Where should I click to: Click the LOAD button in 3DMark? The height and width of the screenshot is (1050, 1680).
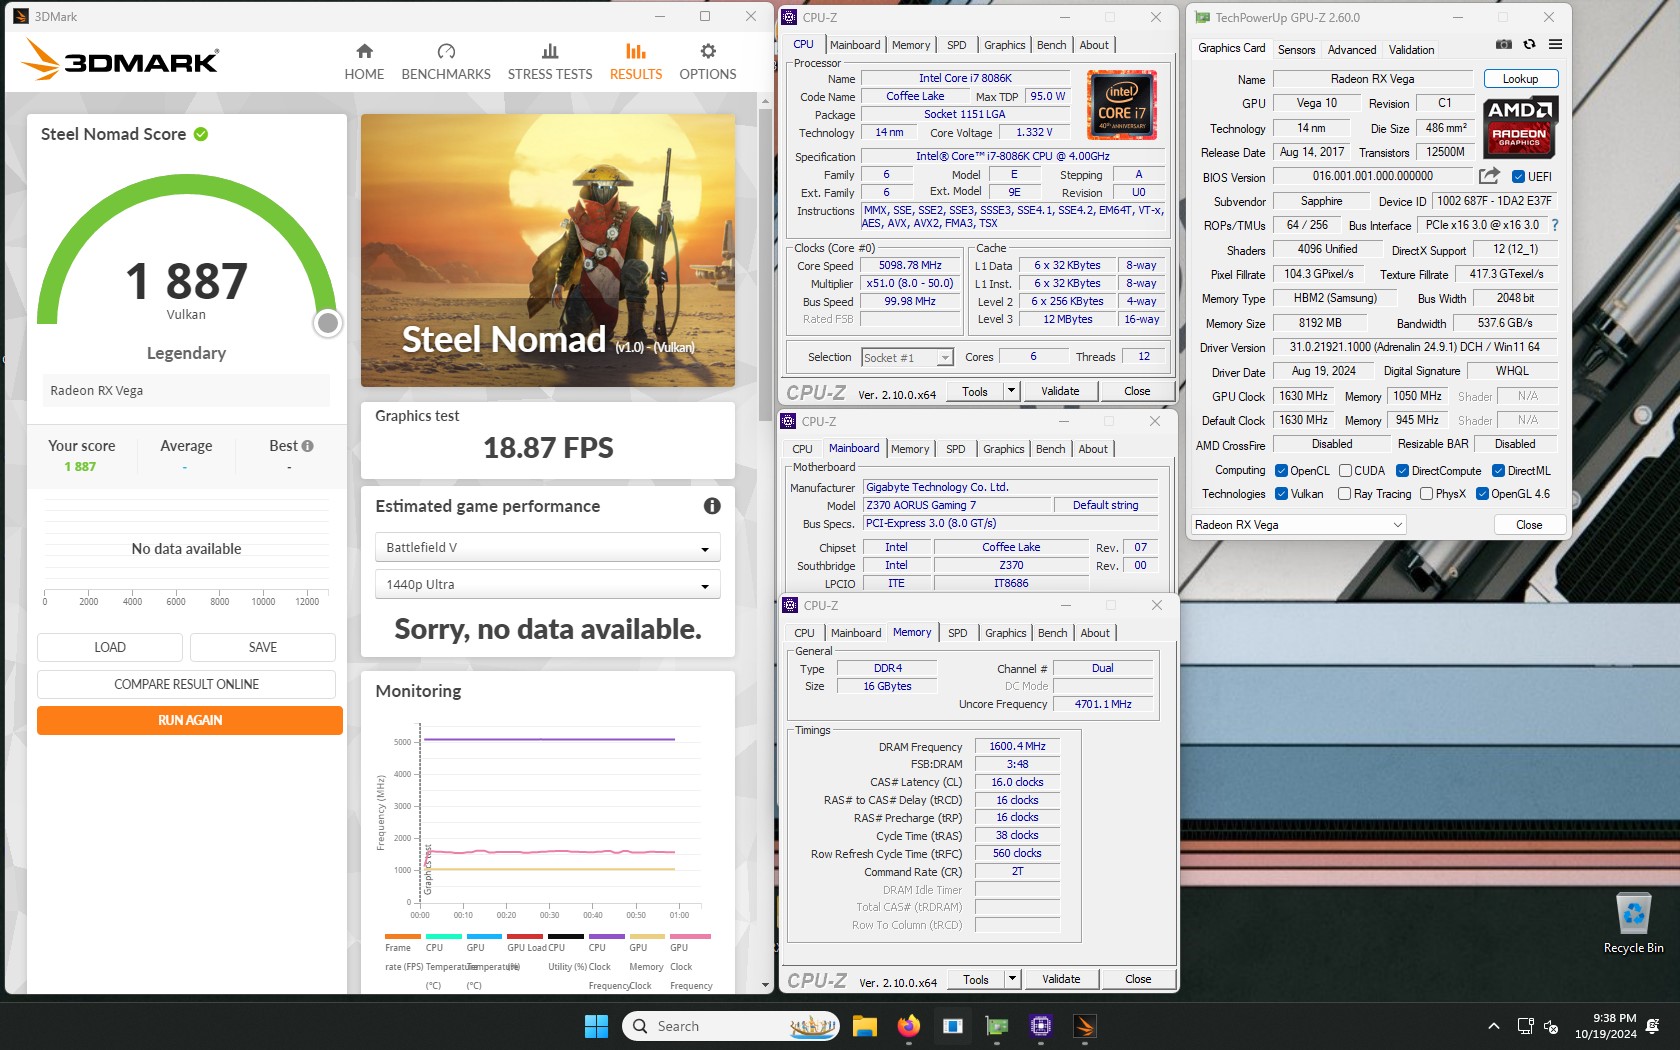[110, 647]
